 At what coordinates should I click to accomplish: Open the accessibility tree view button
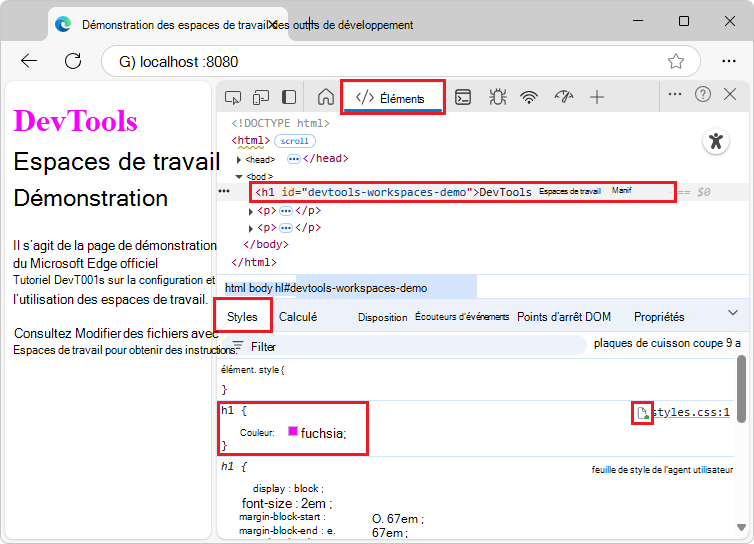click(716, 141)
